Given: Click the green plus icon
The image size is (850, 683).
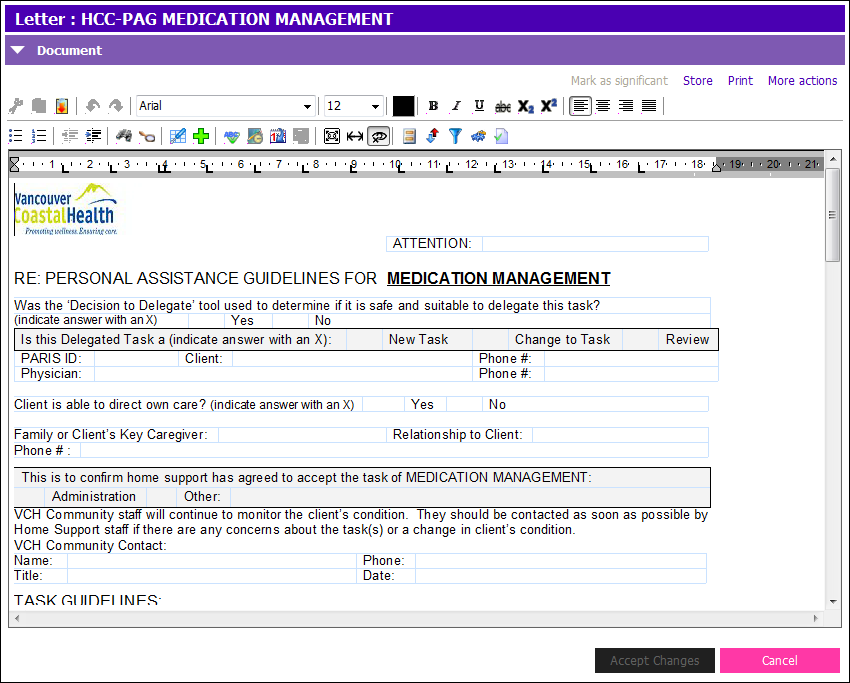Looking at the screenshot, I should 201,136.
